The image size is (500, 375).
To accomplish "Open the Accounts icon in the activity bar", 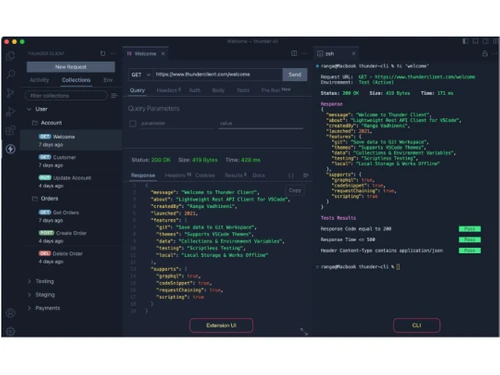I will tap(11, 313).
